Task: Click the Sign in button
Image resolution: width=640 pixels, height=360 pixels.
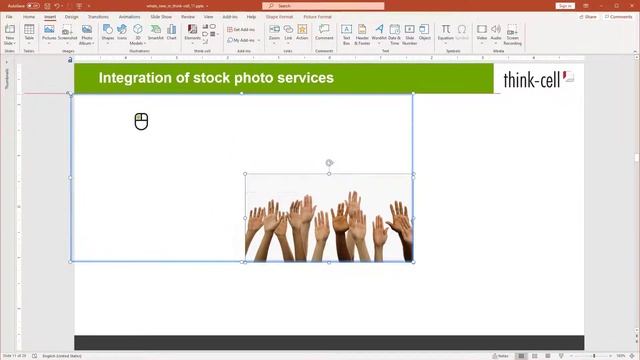Action: [565, 6]
